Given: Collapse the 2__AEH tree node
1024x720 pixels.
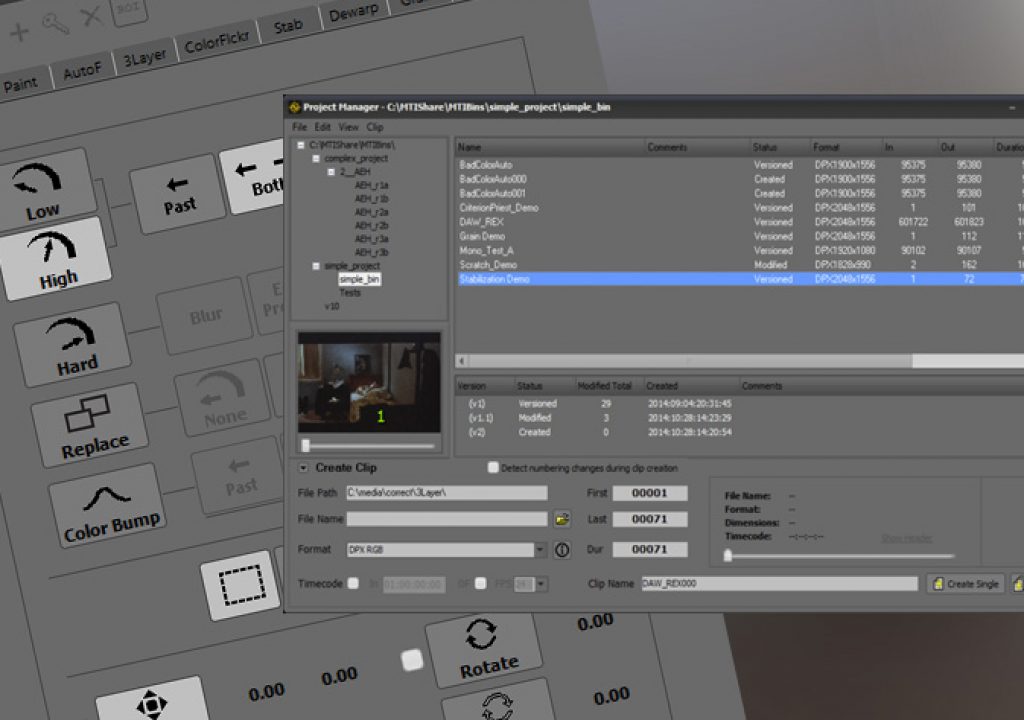Looking at the screenshot, I should click(331, 172).
